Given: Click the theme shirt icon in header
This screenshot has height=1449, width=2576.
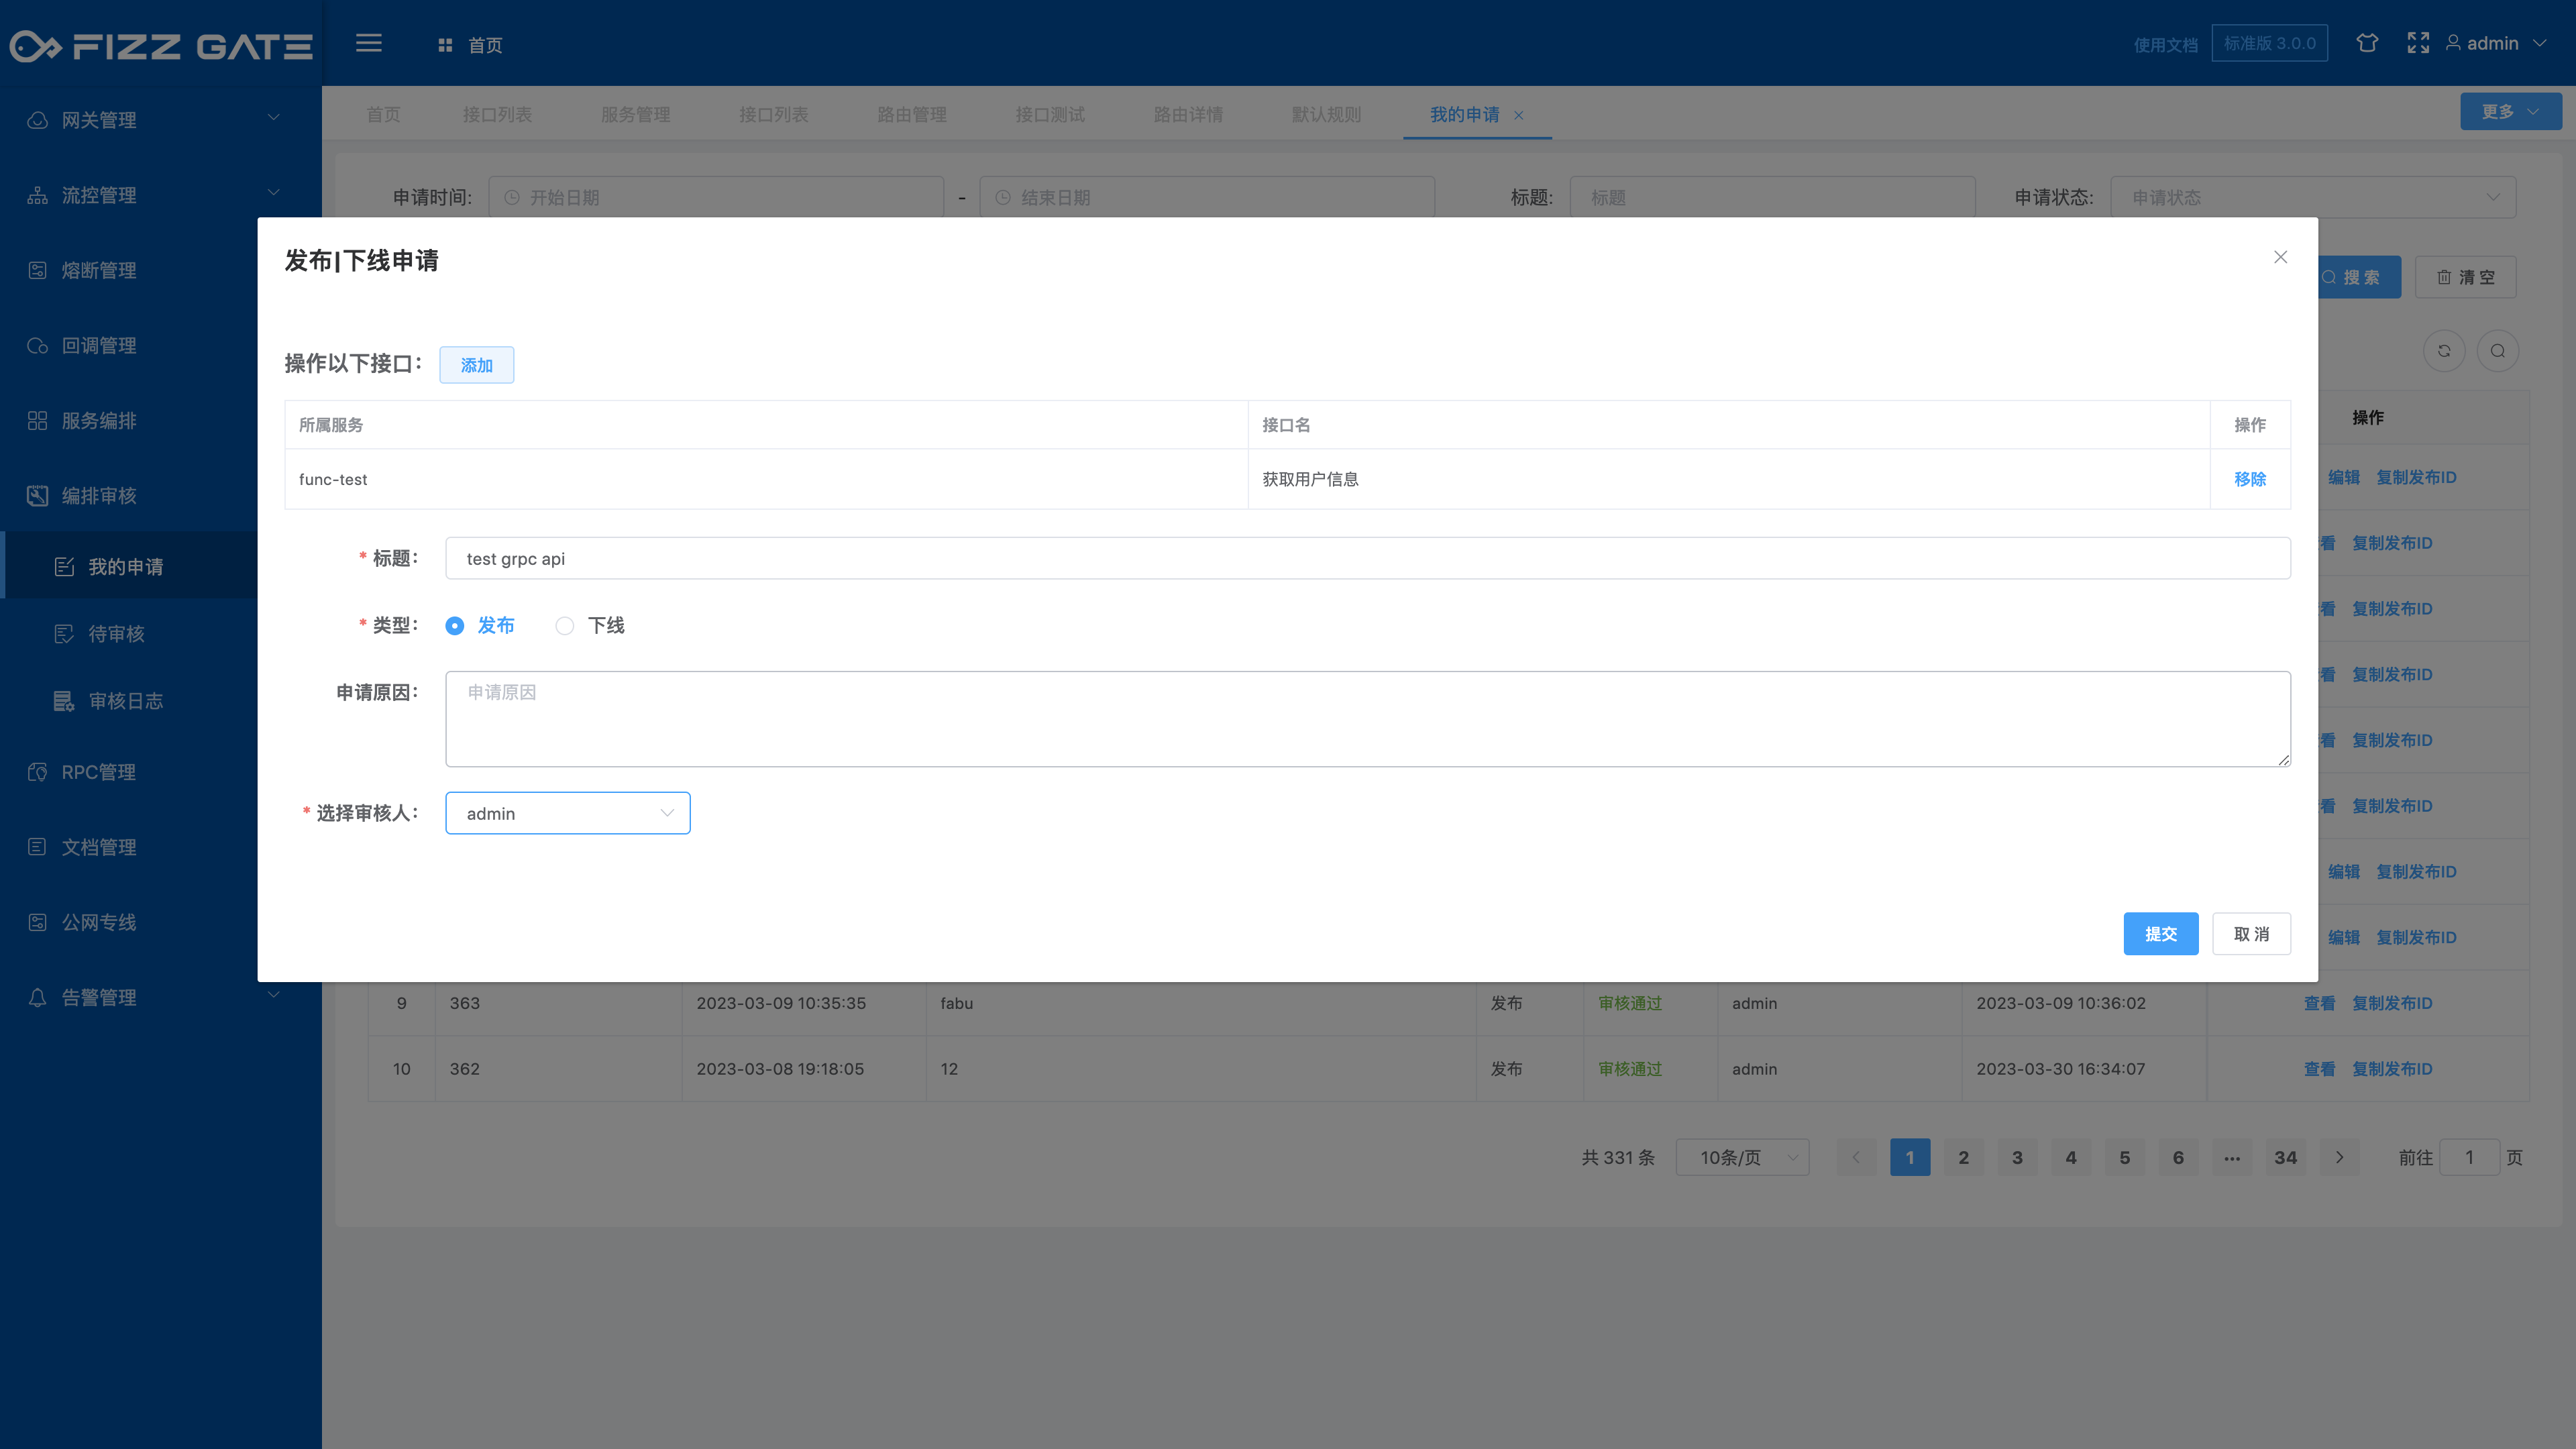Looking at the screenshot, I should point(2366,43).
